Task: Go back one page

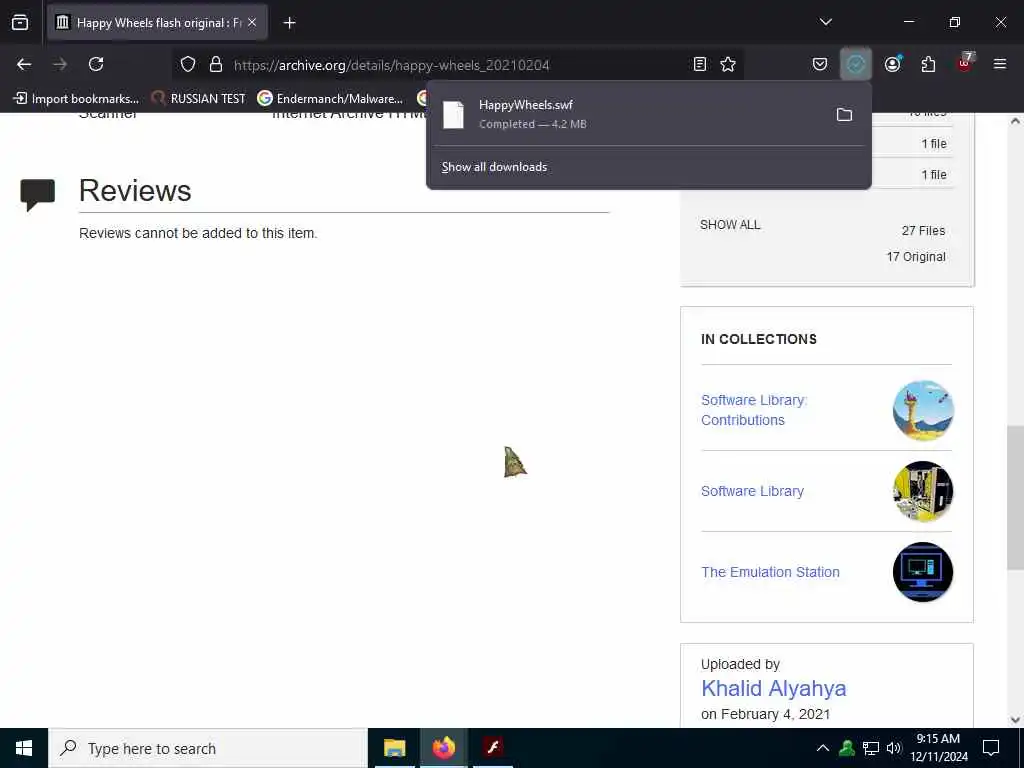Action: (x=24, y=64)
